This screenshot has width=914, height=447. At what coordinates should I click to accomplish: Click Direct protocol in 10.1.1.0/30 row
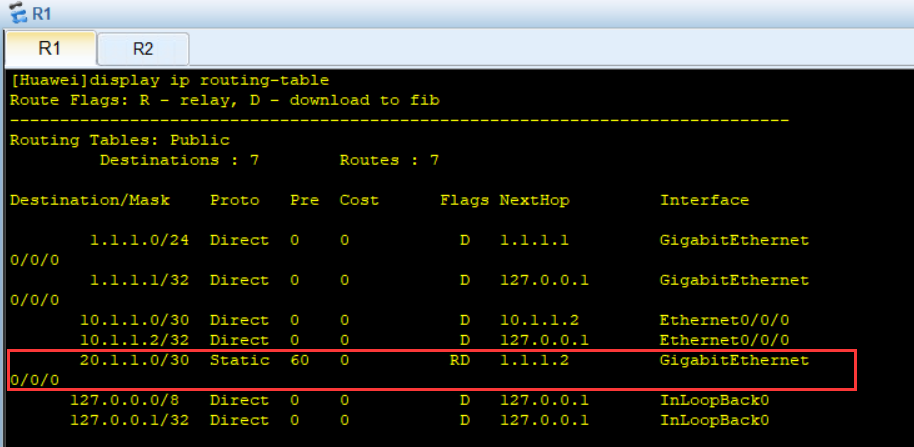[240, 321]
